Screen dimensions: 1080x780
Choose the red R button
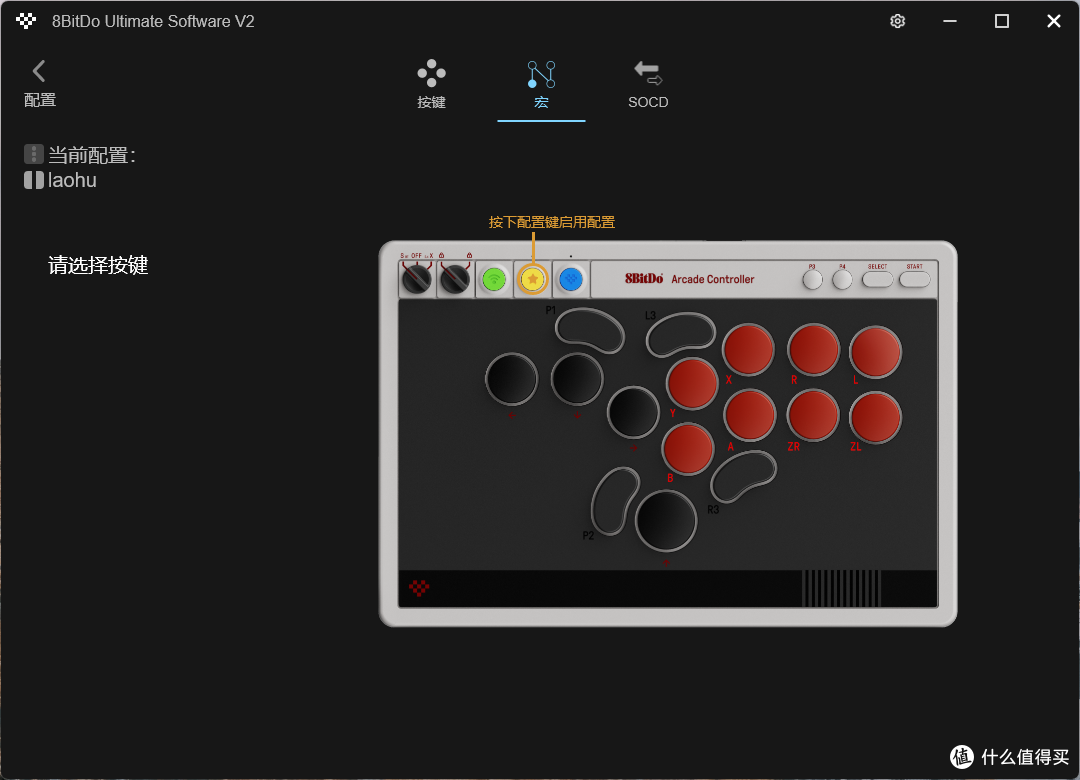813,350
